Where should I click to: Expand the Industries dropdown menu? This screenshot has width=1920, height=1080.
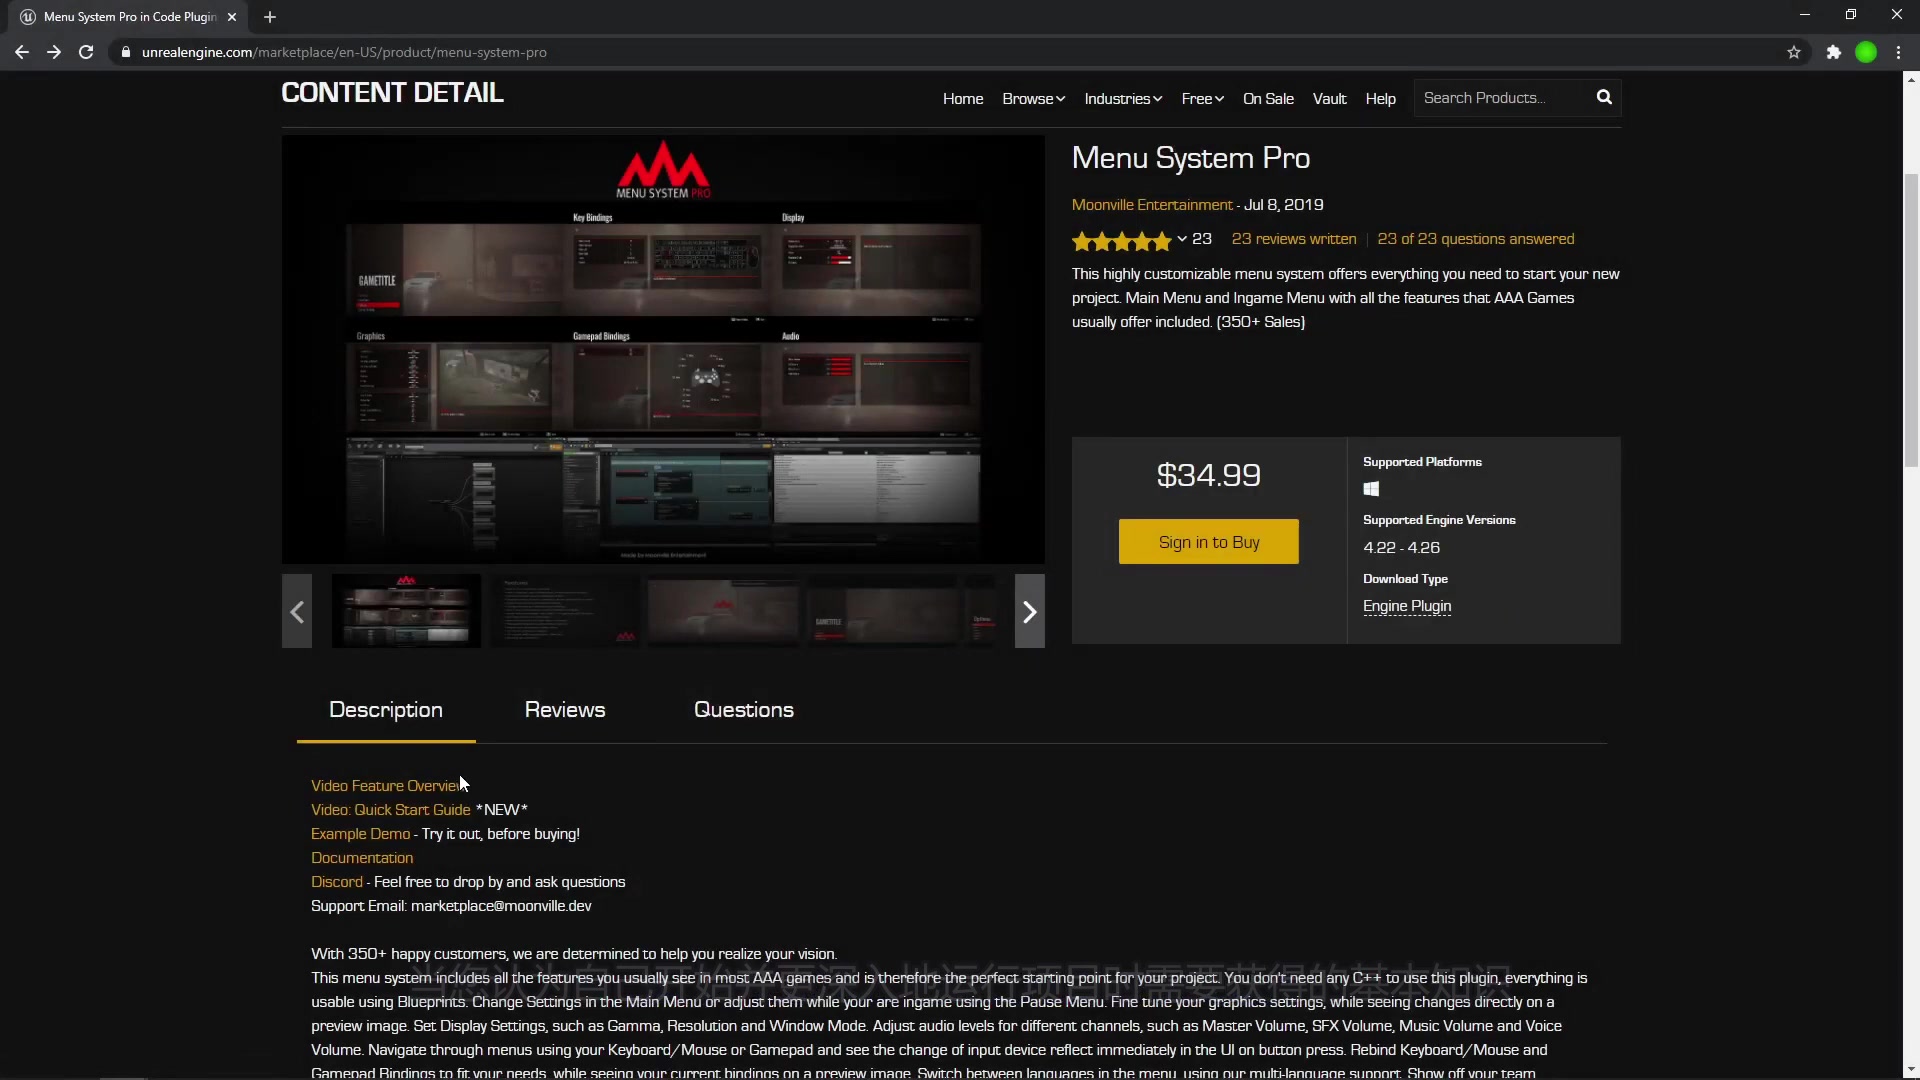coord(1122,98)
